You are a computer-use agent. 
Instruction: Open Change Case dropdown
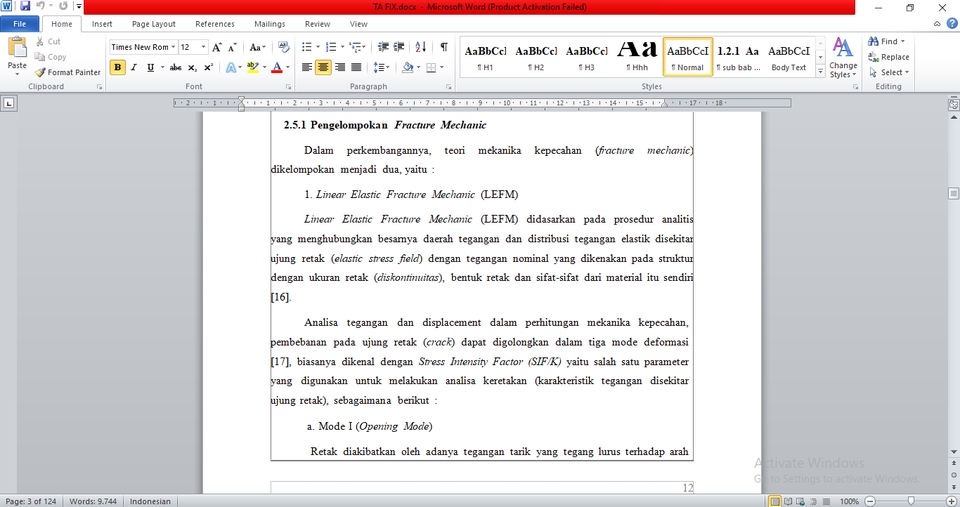click(257, 47)
